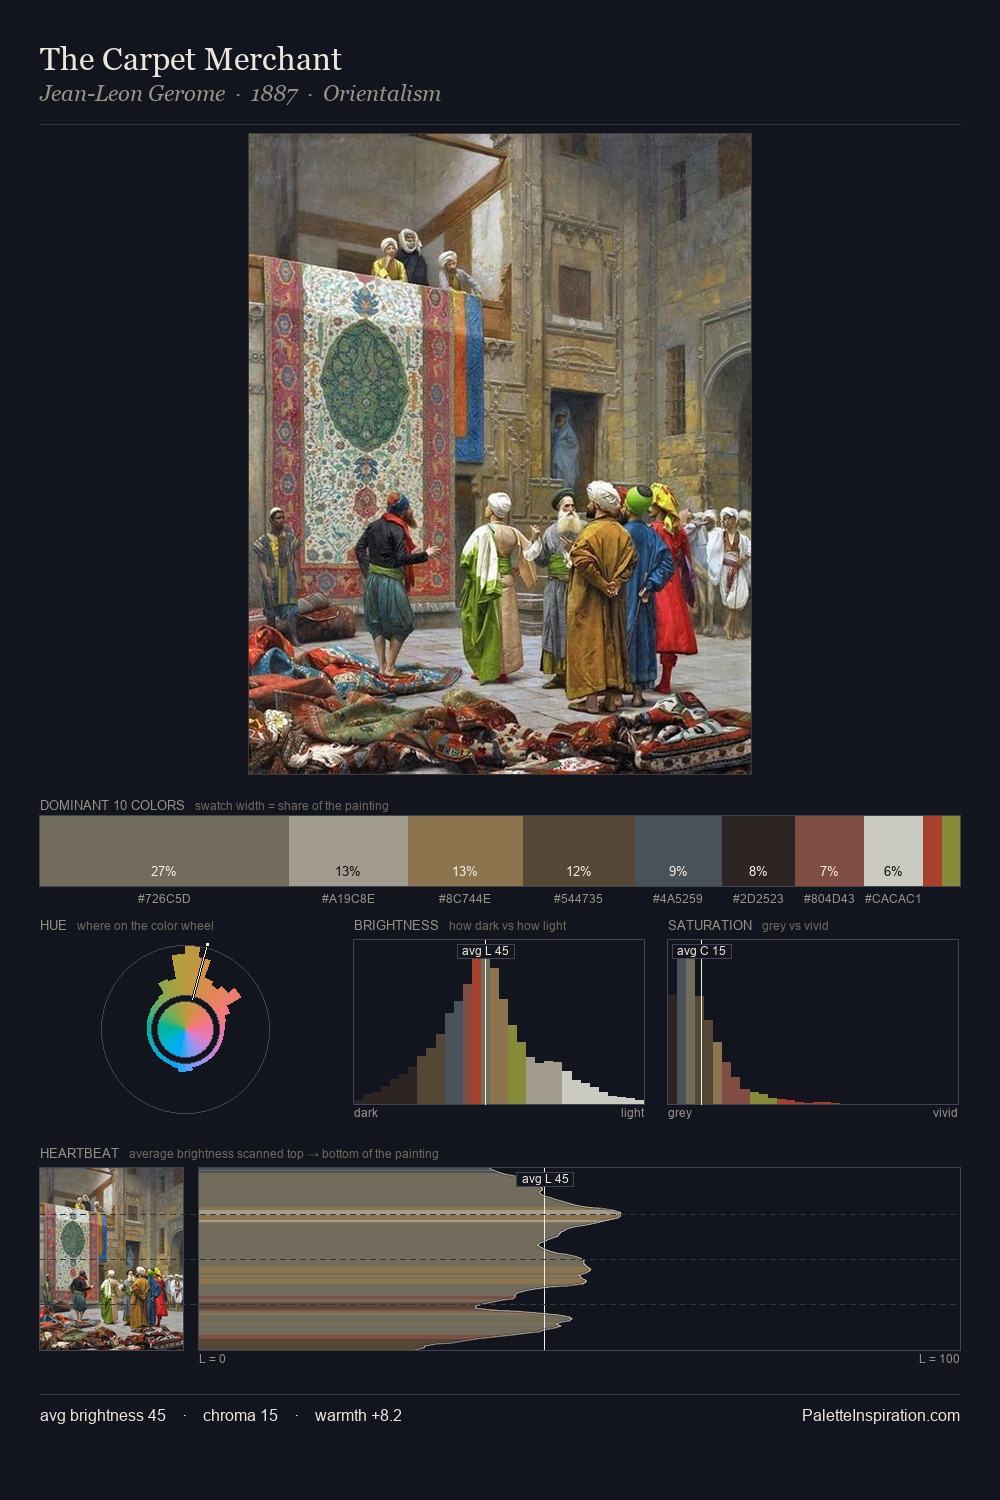The height and width of the screenshot is (1500, 1000).
Task: Click the year '1887' in subtitle
Action: click(274, 94)
